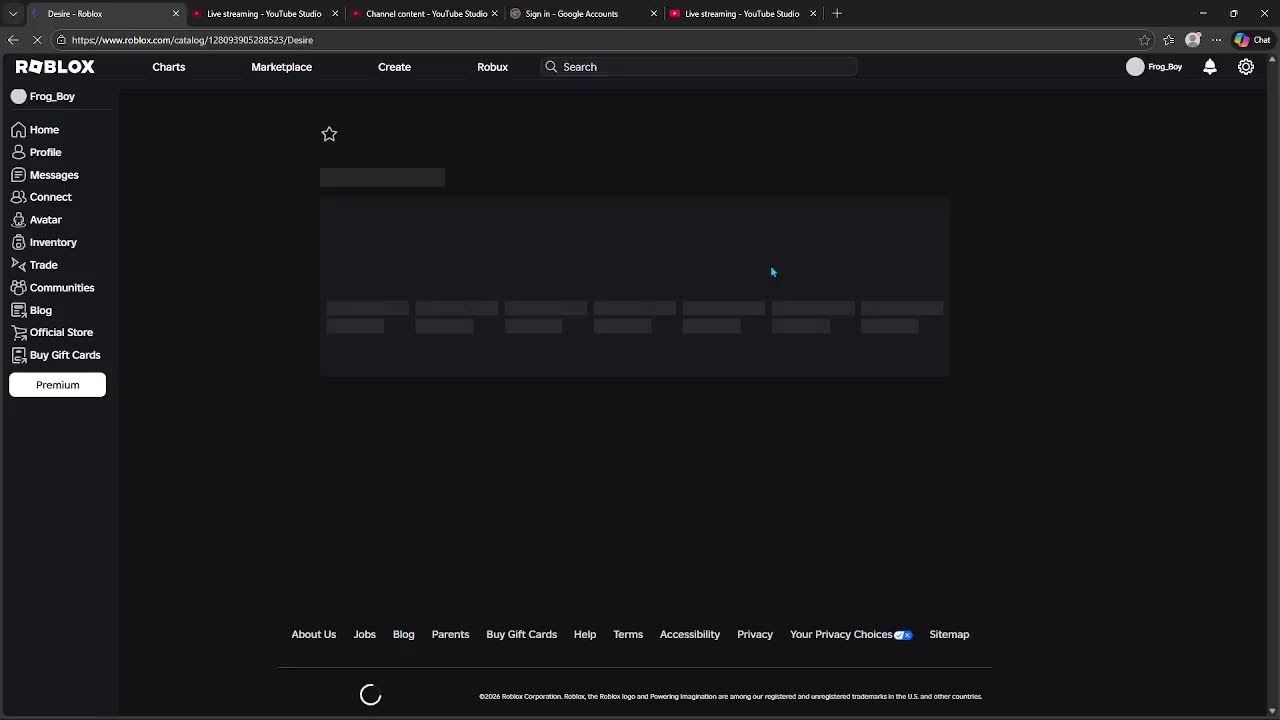Image resolution: width=1280 pixels, height=720 pixels.
Task: Open the Sitemap footer link
Action: pyautogui.click(x=949, y=635)
